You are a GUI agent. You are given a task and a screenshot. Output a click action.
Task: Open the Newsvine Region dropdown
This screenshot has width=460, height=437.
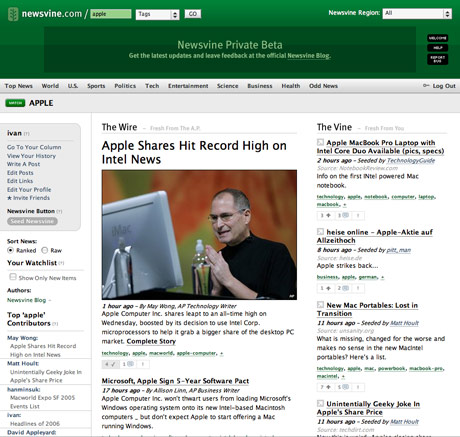(417, 13)
